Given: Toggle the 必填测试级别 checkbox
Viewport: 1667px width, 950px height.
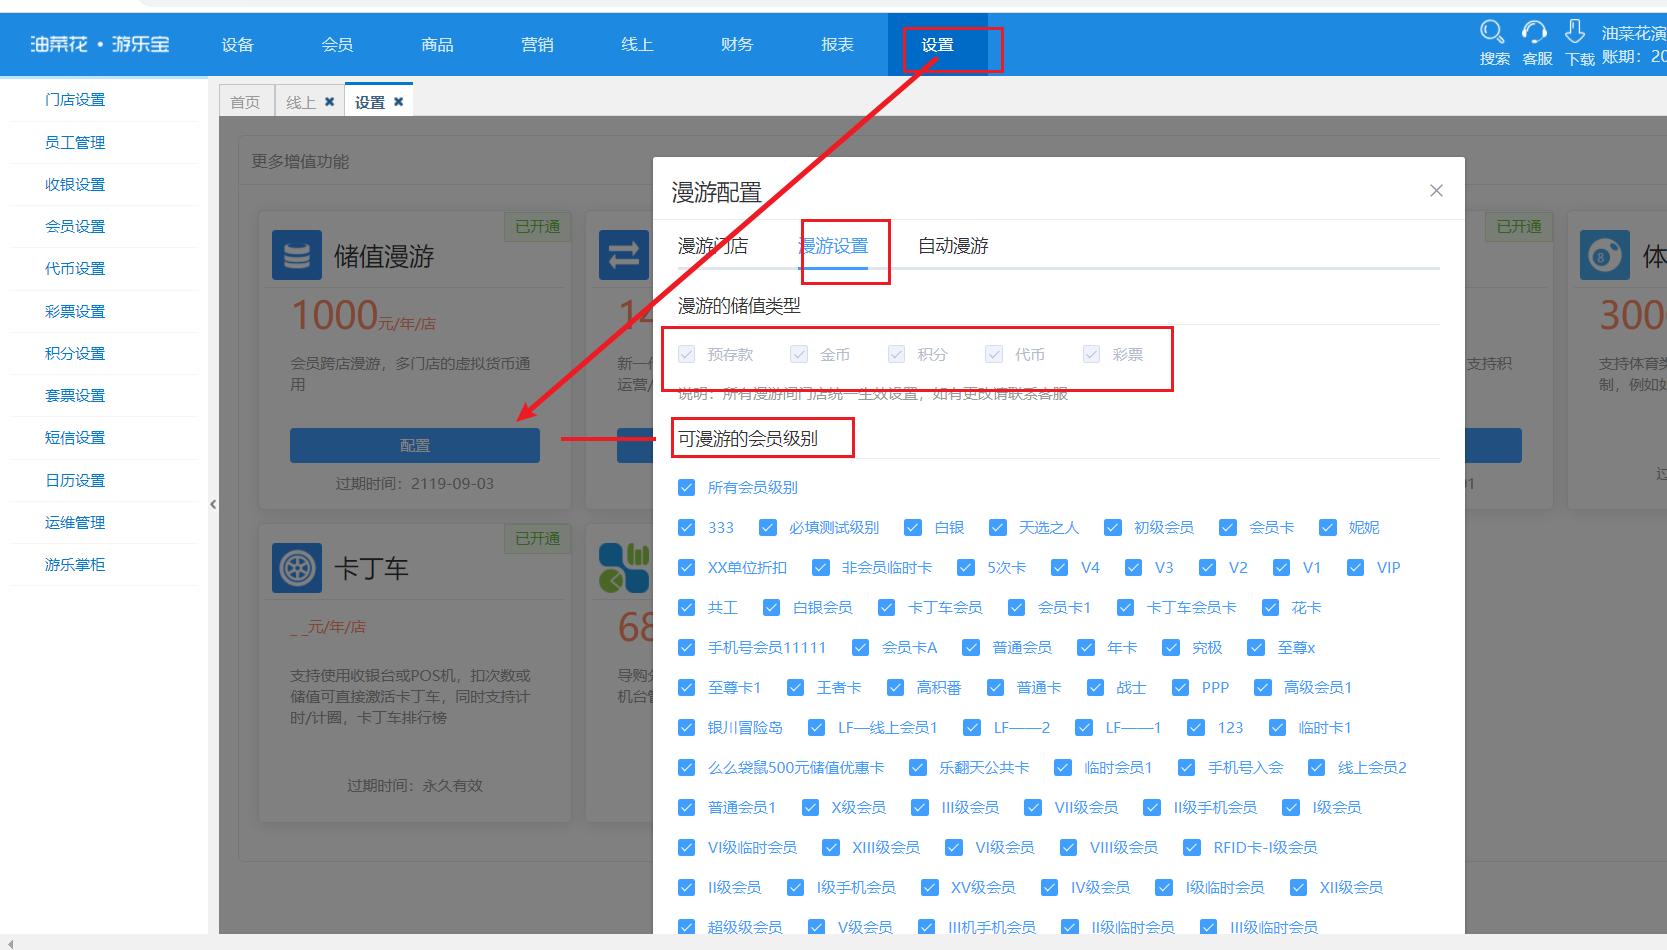Looking at the screenshot, I should click(768, 528).
